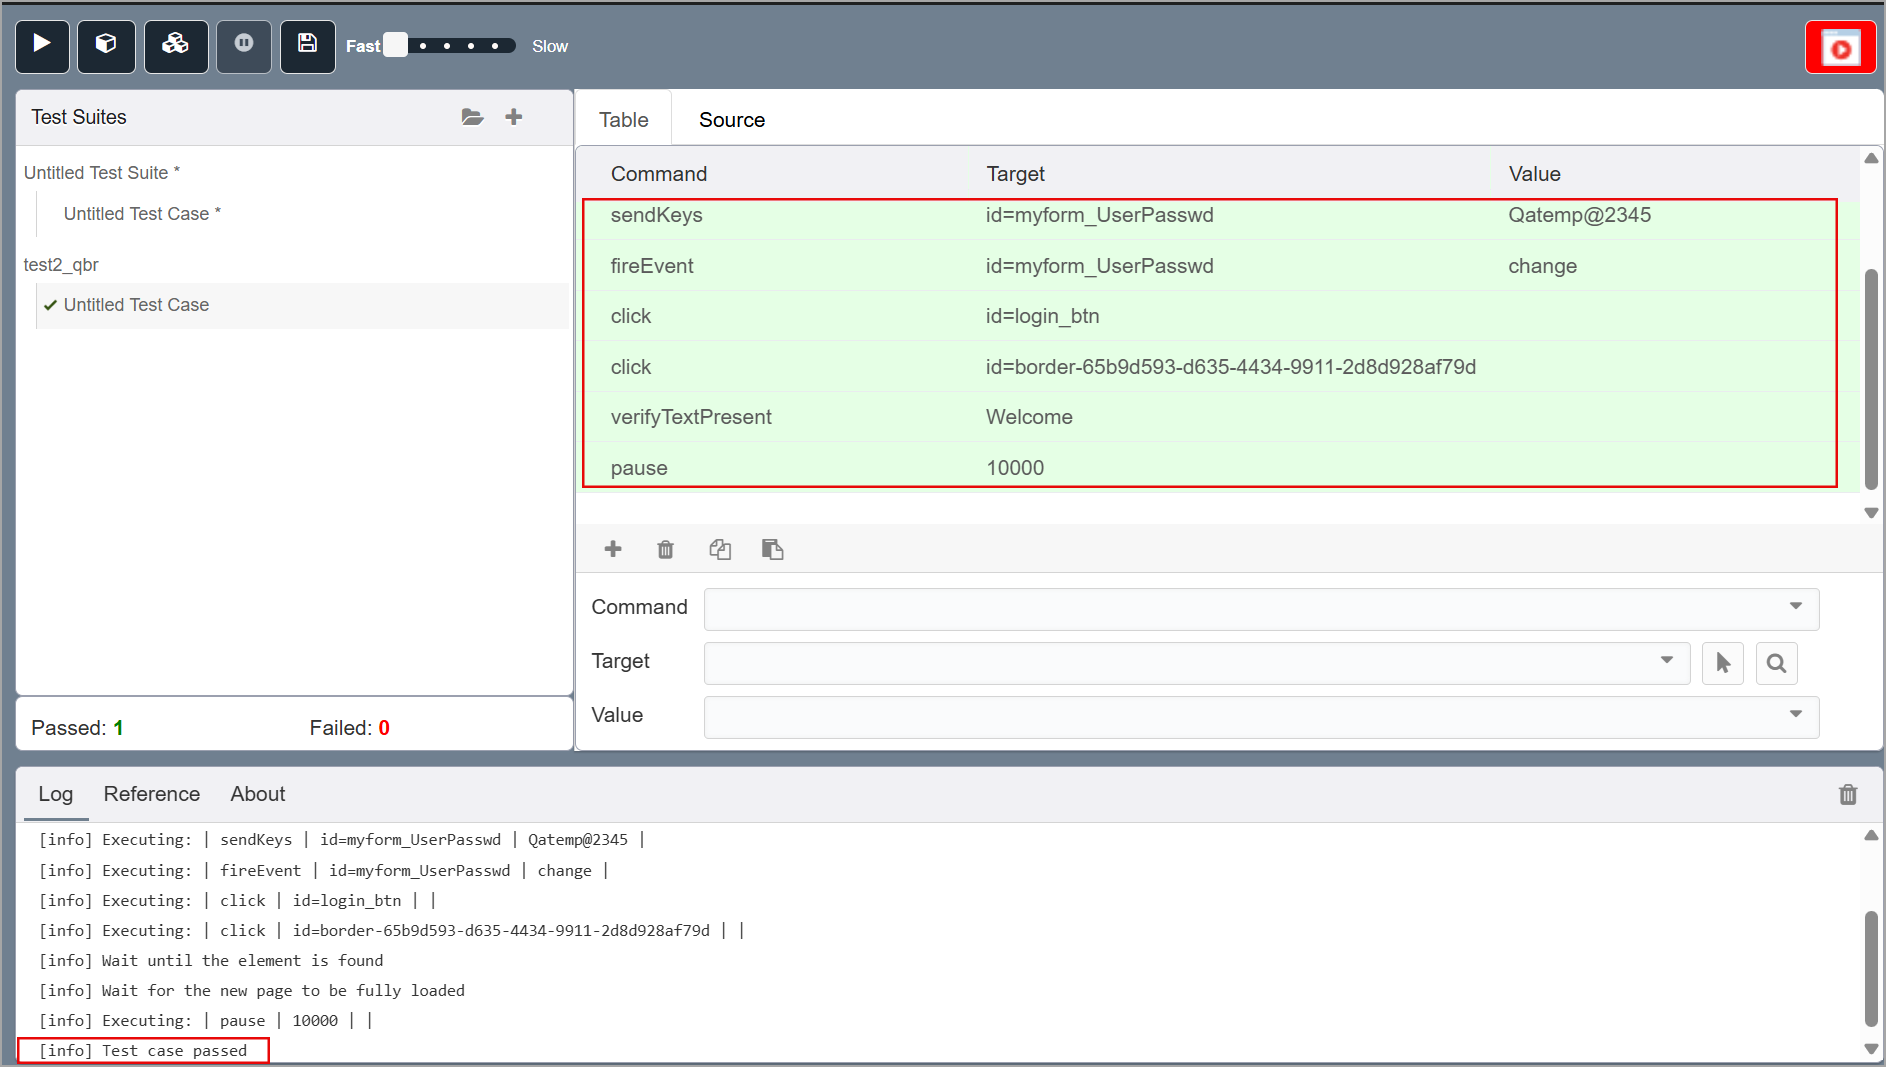The height and width of the screenshot is (1067, 1886).
Task: Delete the selected command (trash icon)
Action: 665,549
